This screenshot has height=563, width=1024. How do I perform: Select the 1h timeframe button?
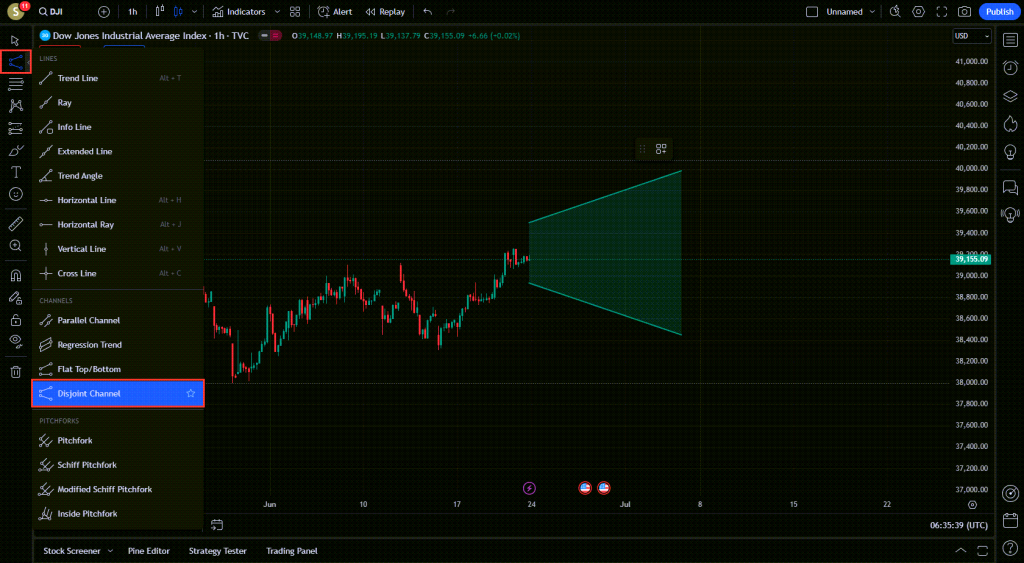pyautogui.click(x=133, y=12)
